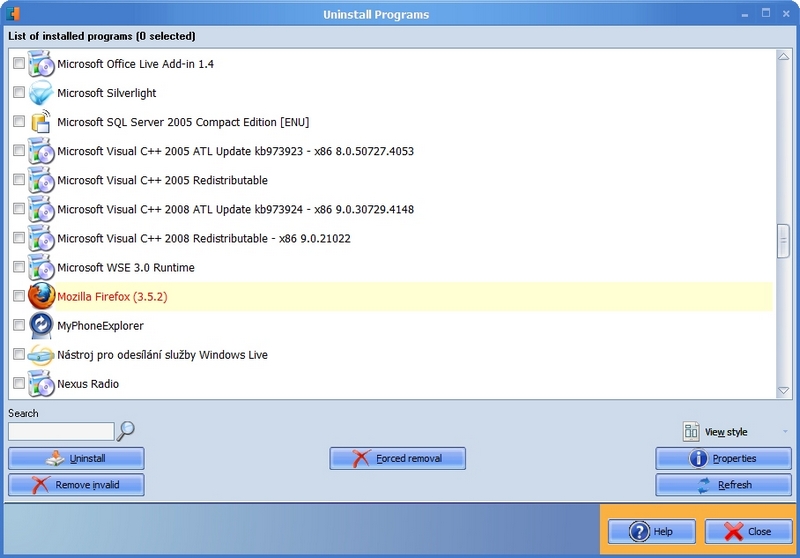Image resolution: width=800 pixels, height=558 pixels.
Task: Select Microsoft SQL Server 2005 Compact Edition text
Action: [183, 122]
